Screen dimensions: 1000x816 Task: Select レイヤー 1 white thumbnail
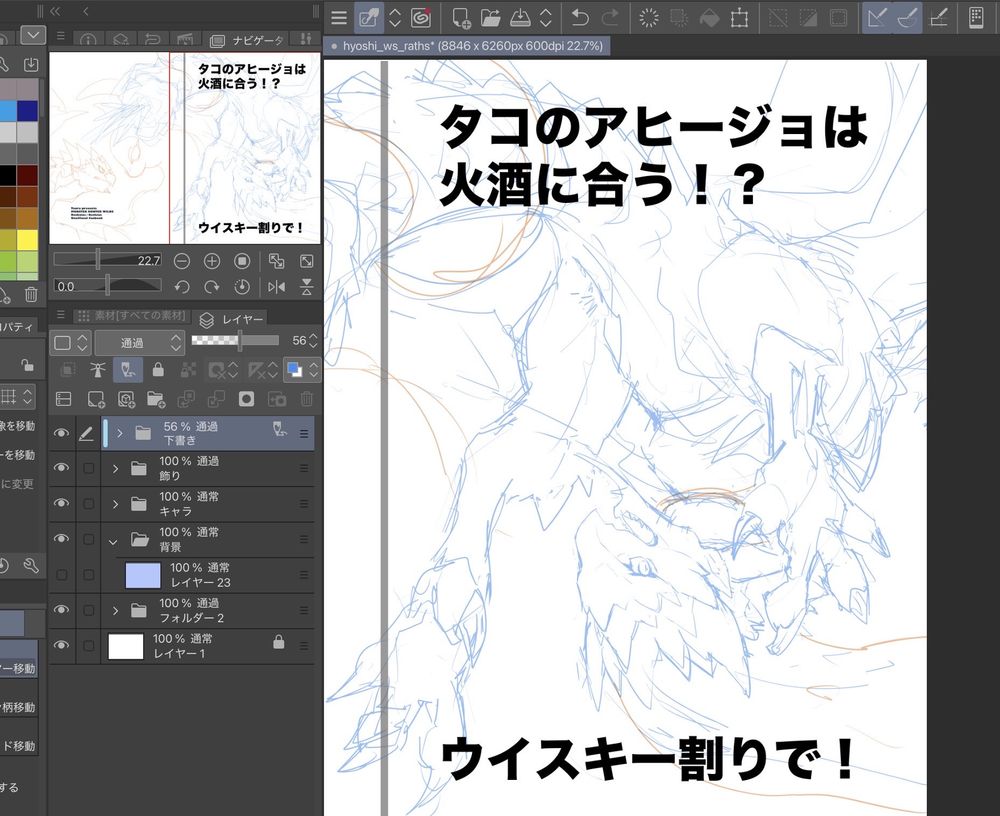[x=126, y=646]
